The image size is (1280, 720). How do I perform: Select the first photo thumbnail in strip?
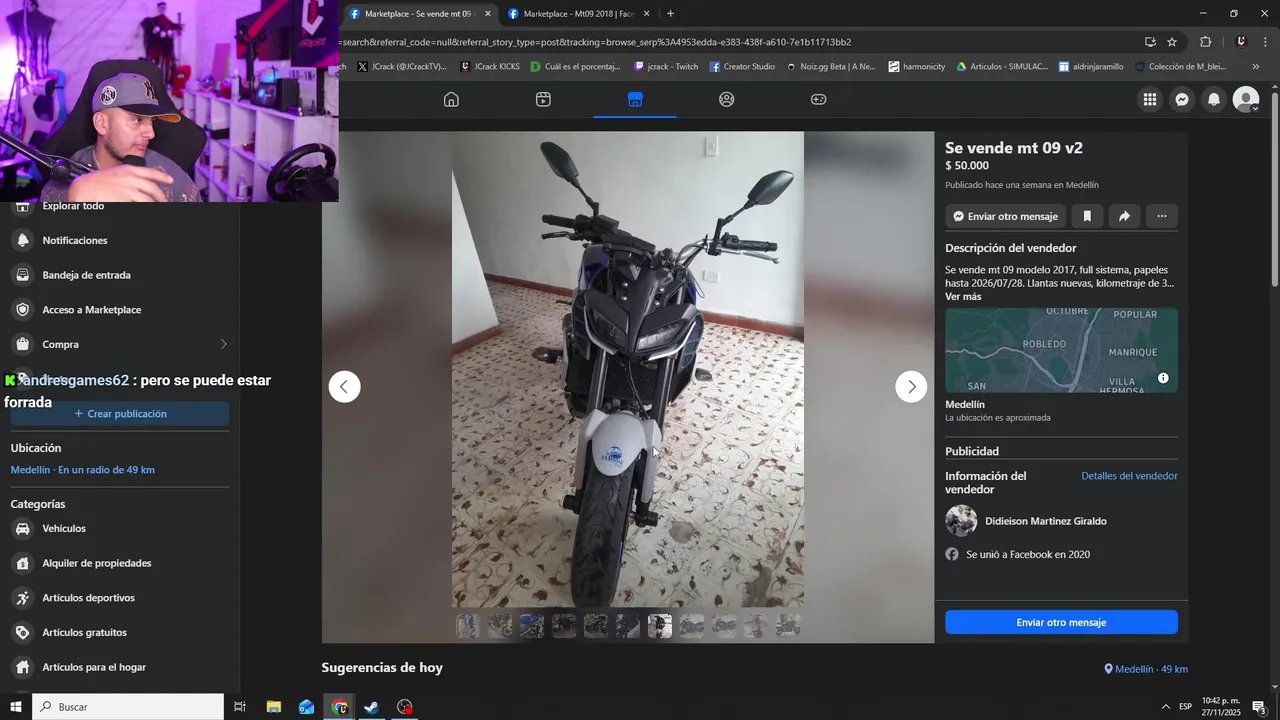(467, 626)
